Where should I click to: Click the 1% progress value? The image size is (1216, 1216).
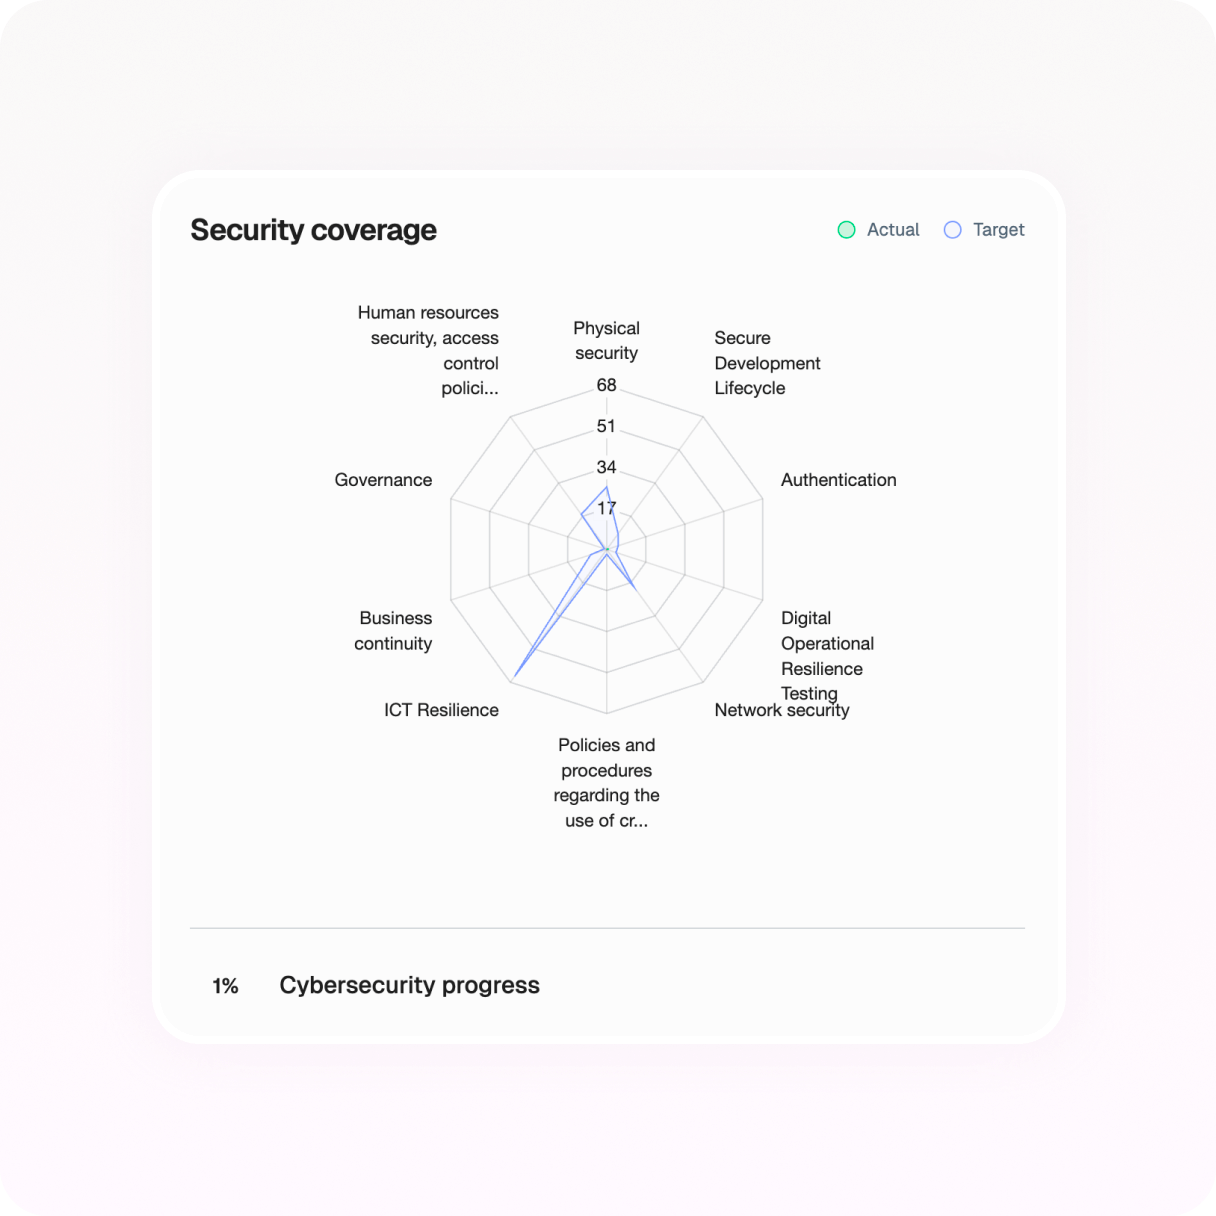225,986
